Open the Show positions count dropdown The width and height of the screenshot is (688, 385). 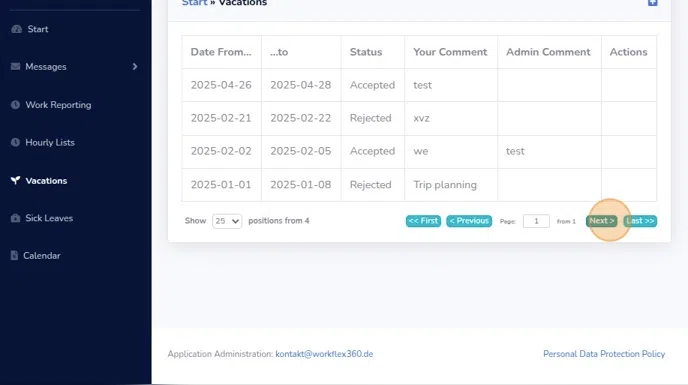tap(227, 221)
